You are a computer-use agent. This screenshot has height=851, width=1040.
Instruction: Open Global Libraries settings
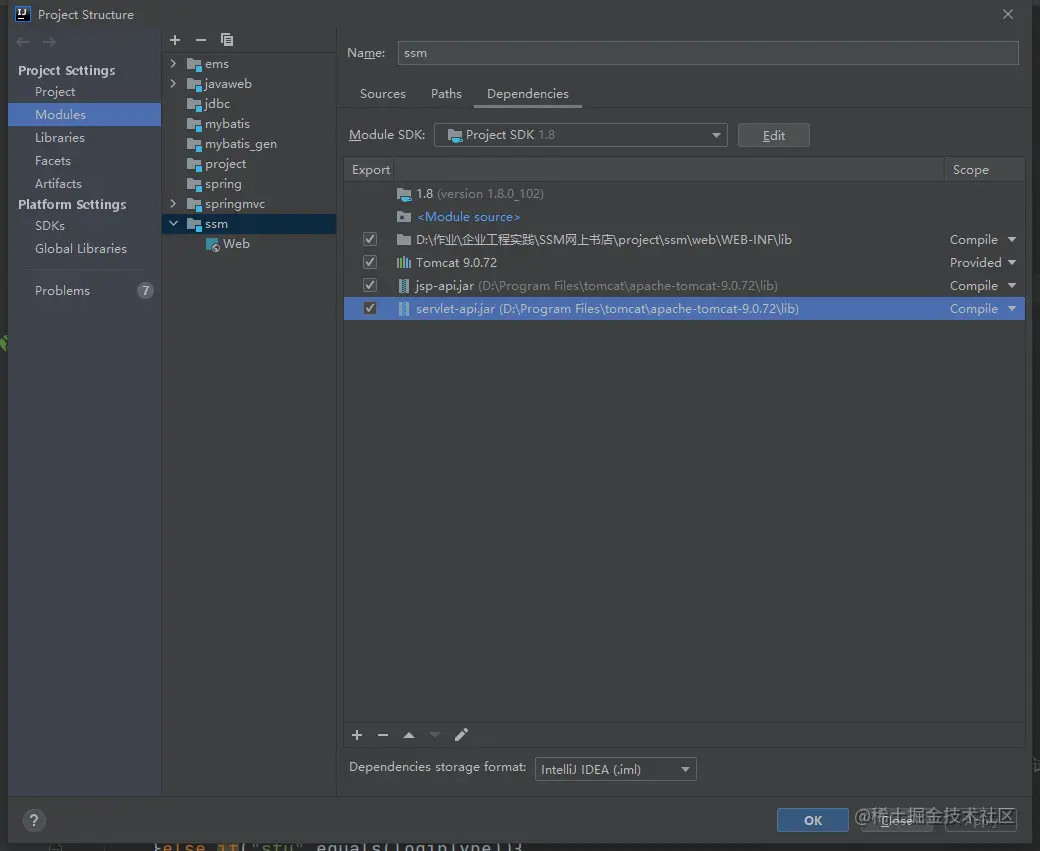click(81, 249)
